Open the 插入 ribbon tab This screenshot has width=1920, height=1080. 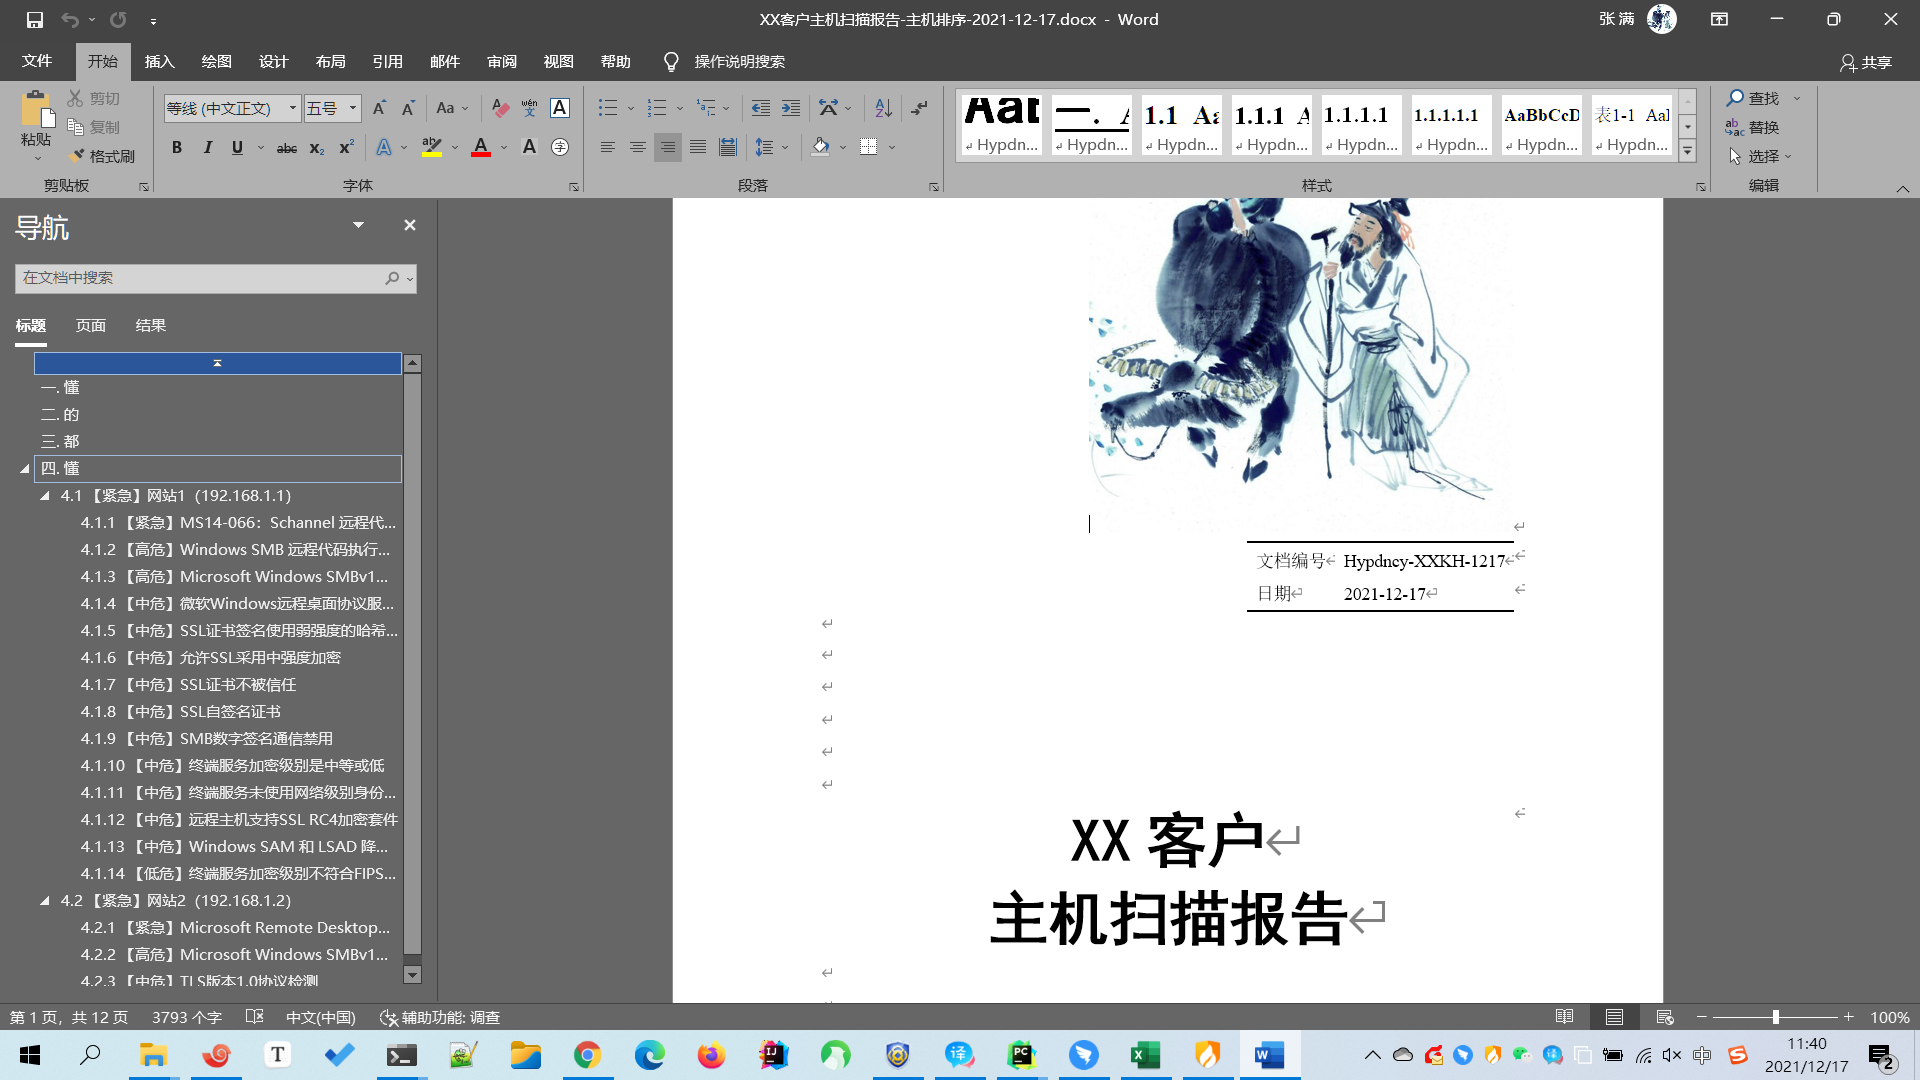[159, 62]
